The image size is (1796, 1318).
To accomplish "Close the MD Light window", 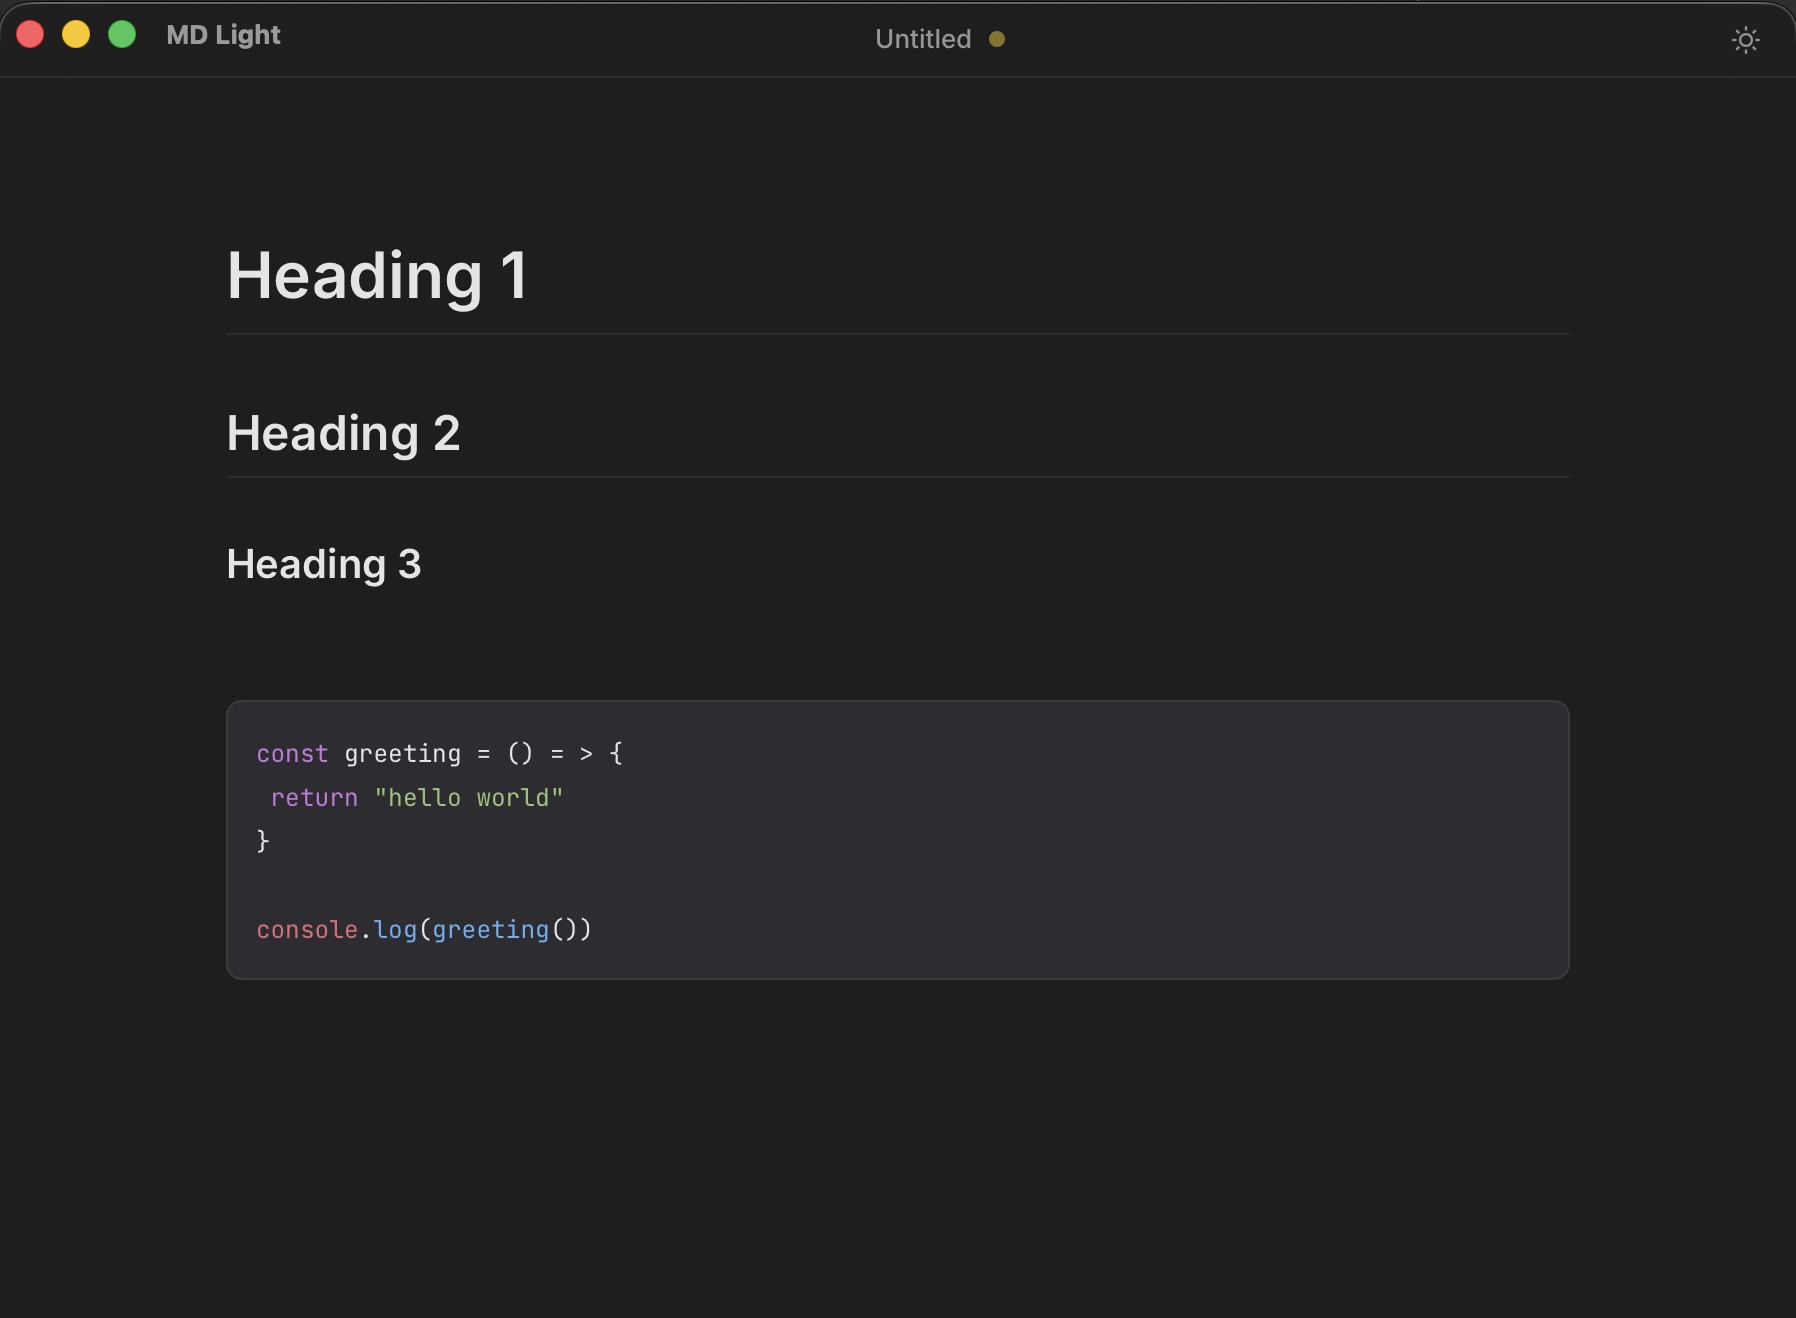I will tap(31, 35).
